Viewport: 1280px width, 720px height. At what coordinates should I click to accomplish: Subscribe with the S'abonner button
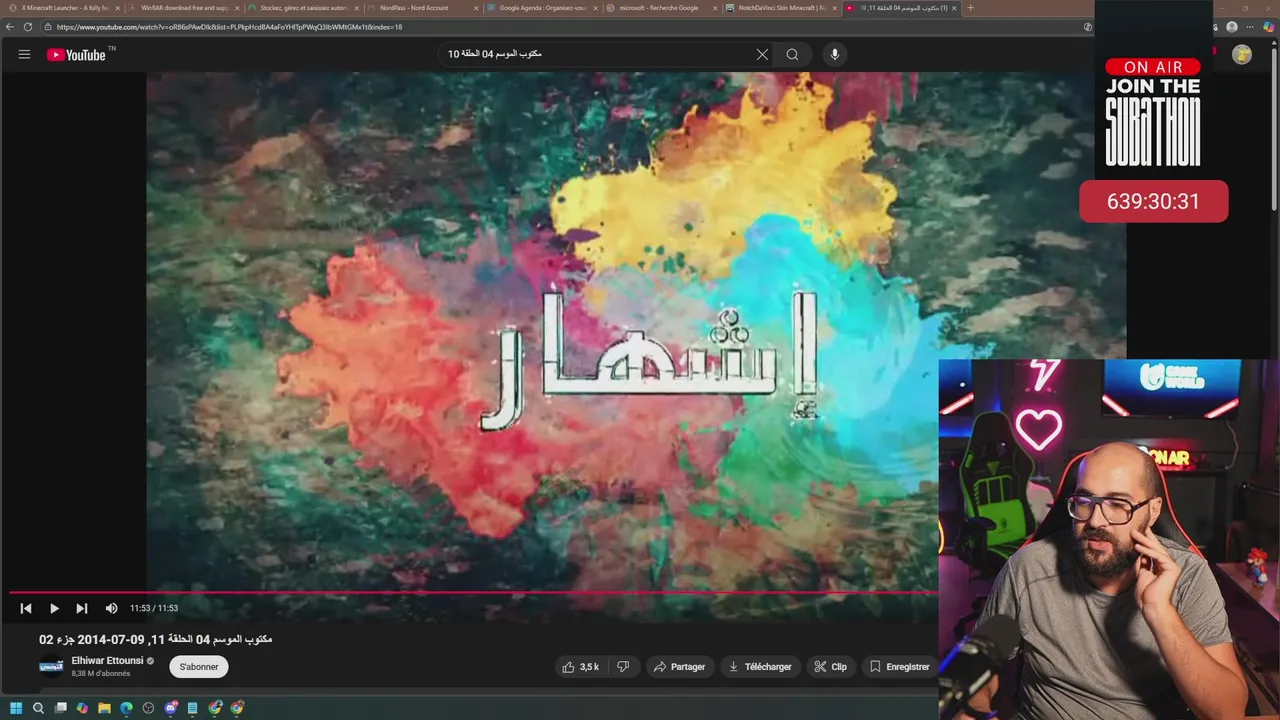(x=199, y=667)
